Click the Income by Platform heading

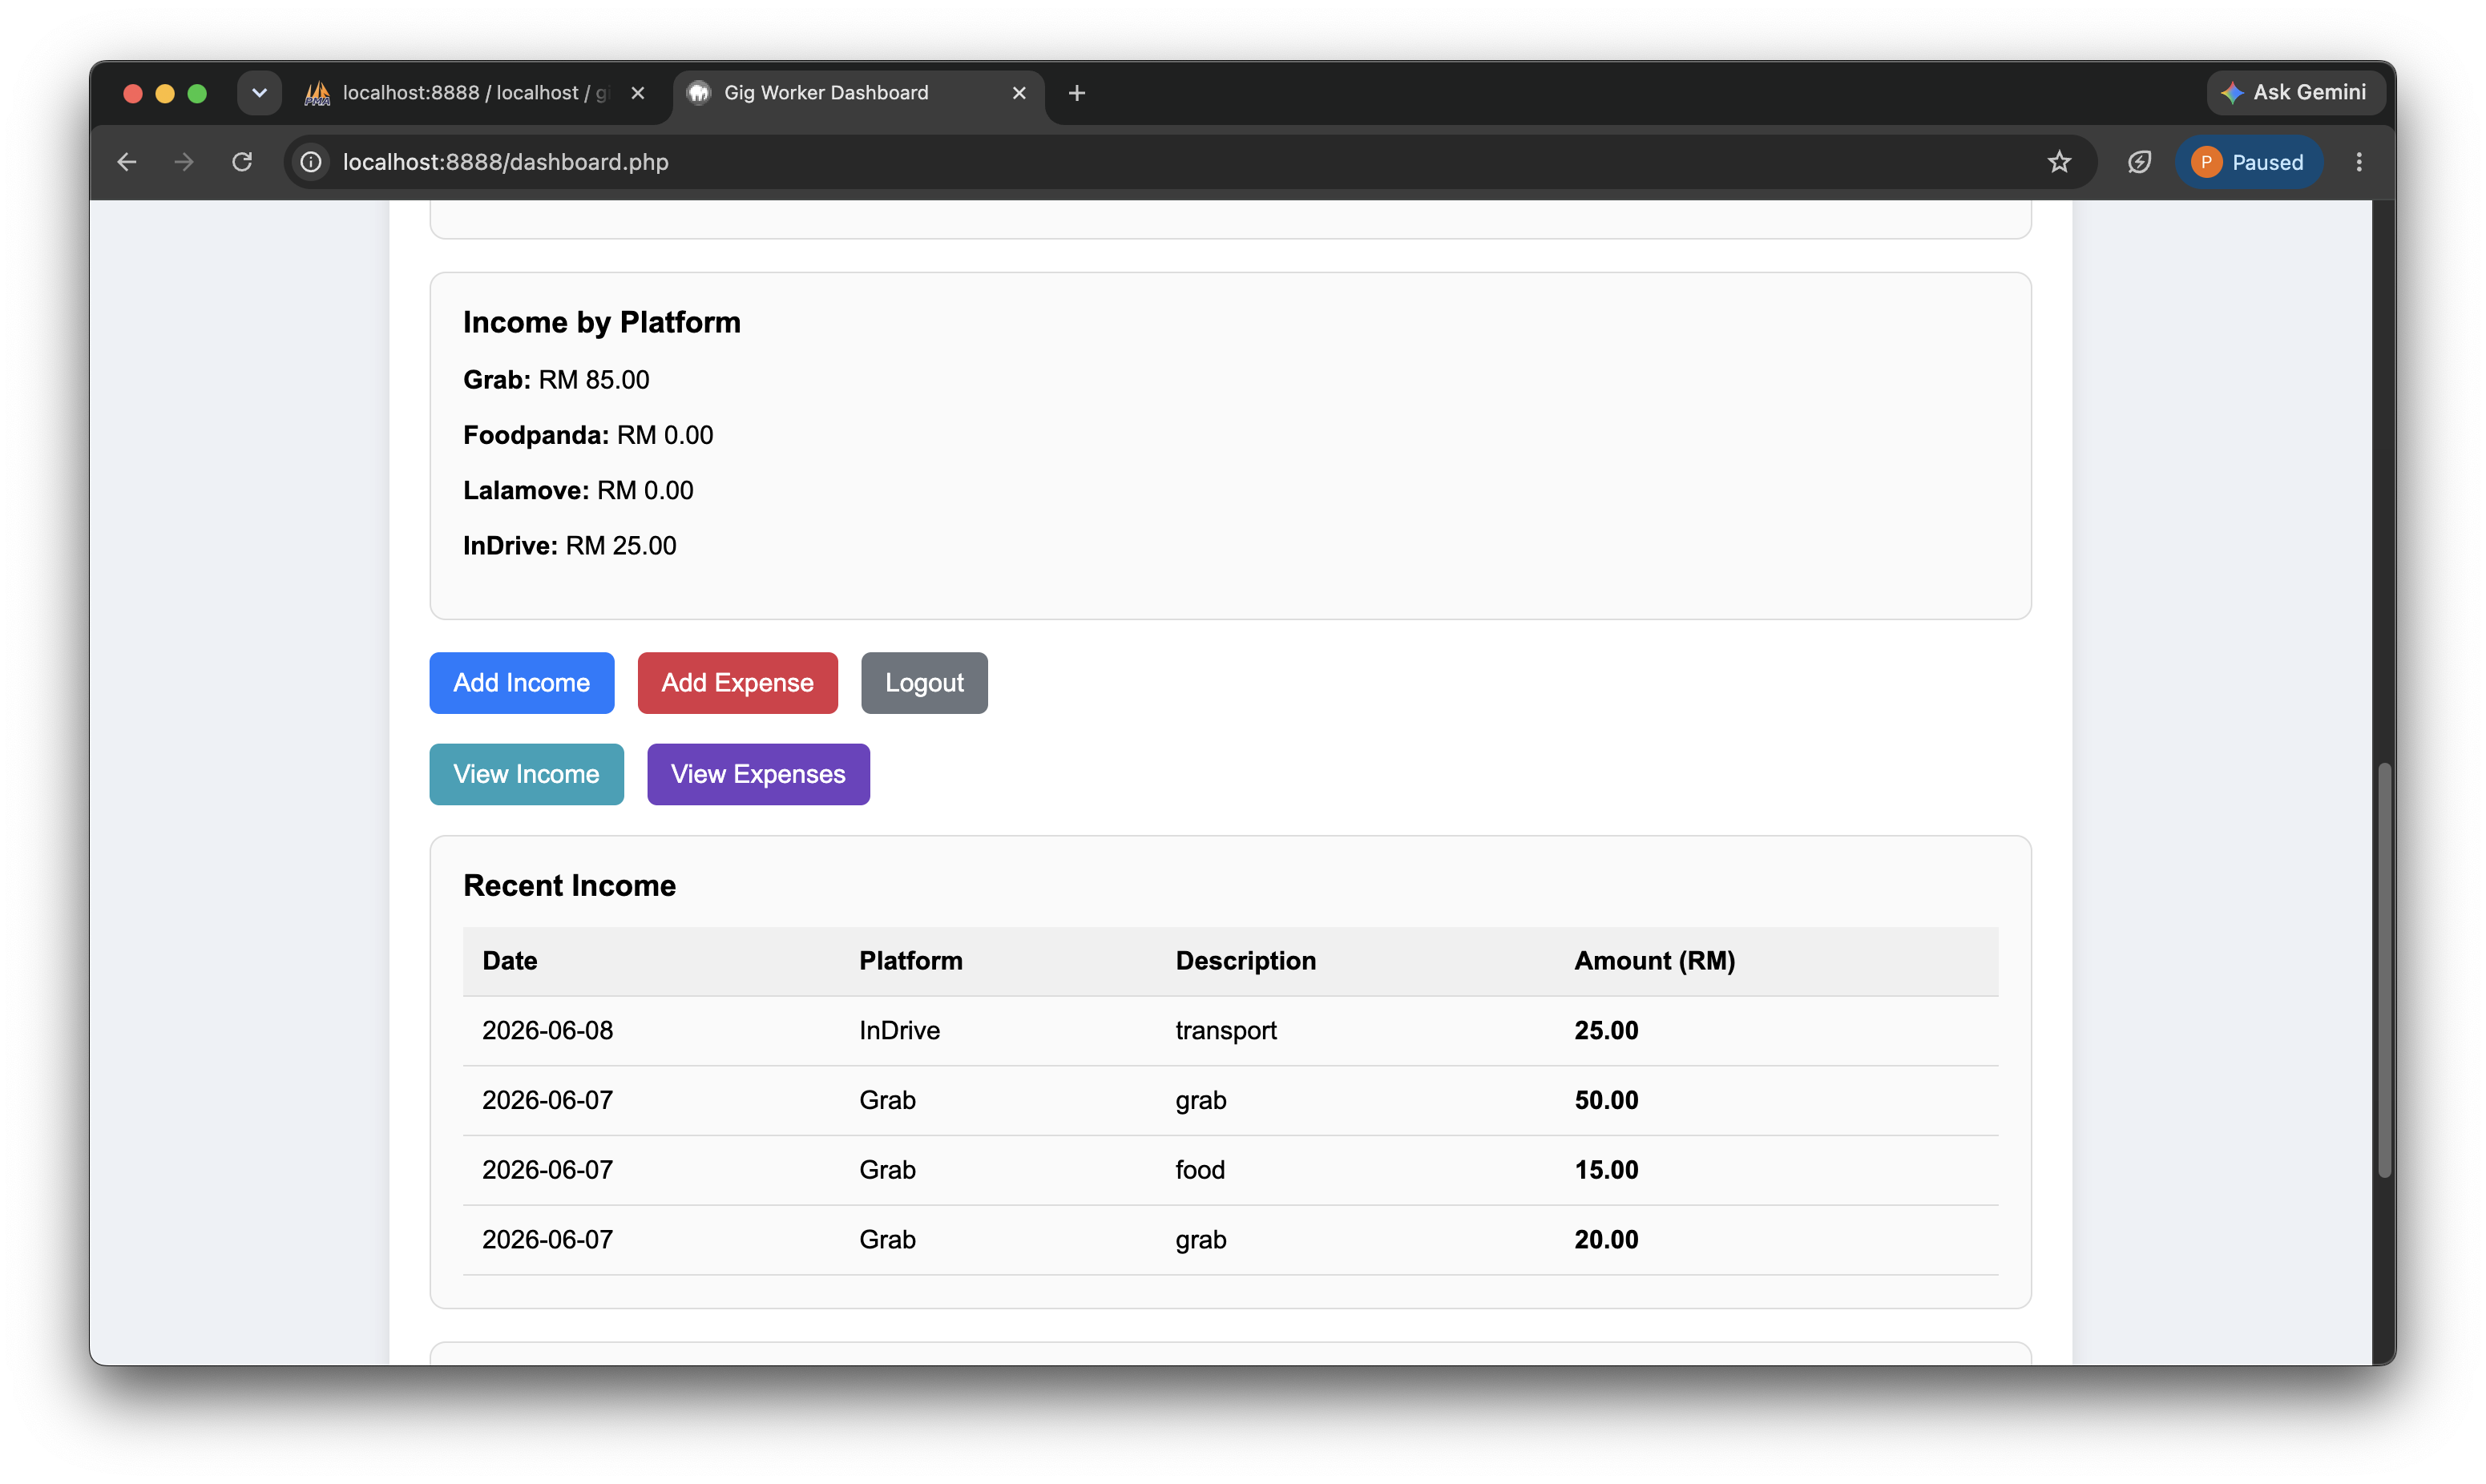(x=602, y=323)
